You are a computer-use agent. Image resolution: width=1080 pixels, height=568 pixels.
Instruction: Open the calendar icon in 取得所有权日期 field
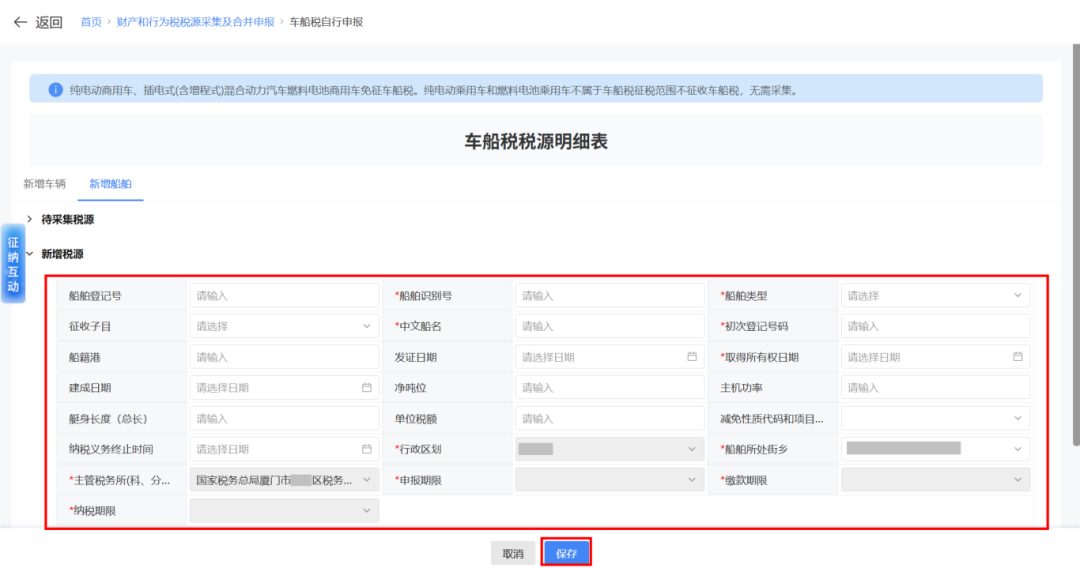click(x=1017, y=357)
